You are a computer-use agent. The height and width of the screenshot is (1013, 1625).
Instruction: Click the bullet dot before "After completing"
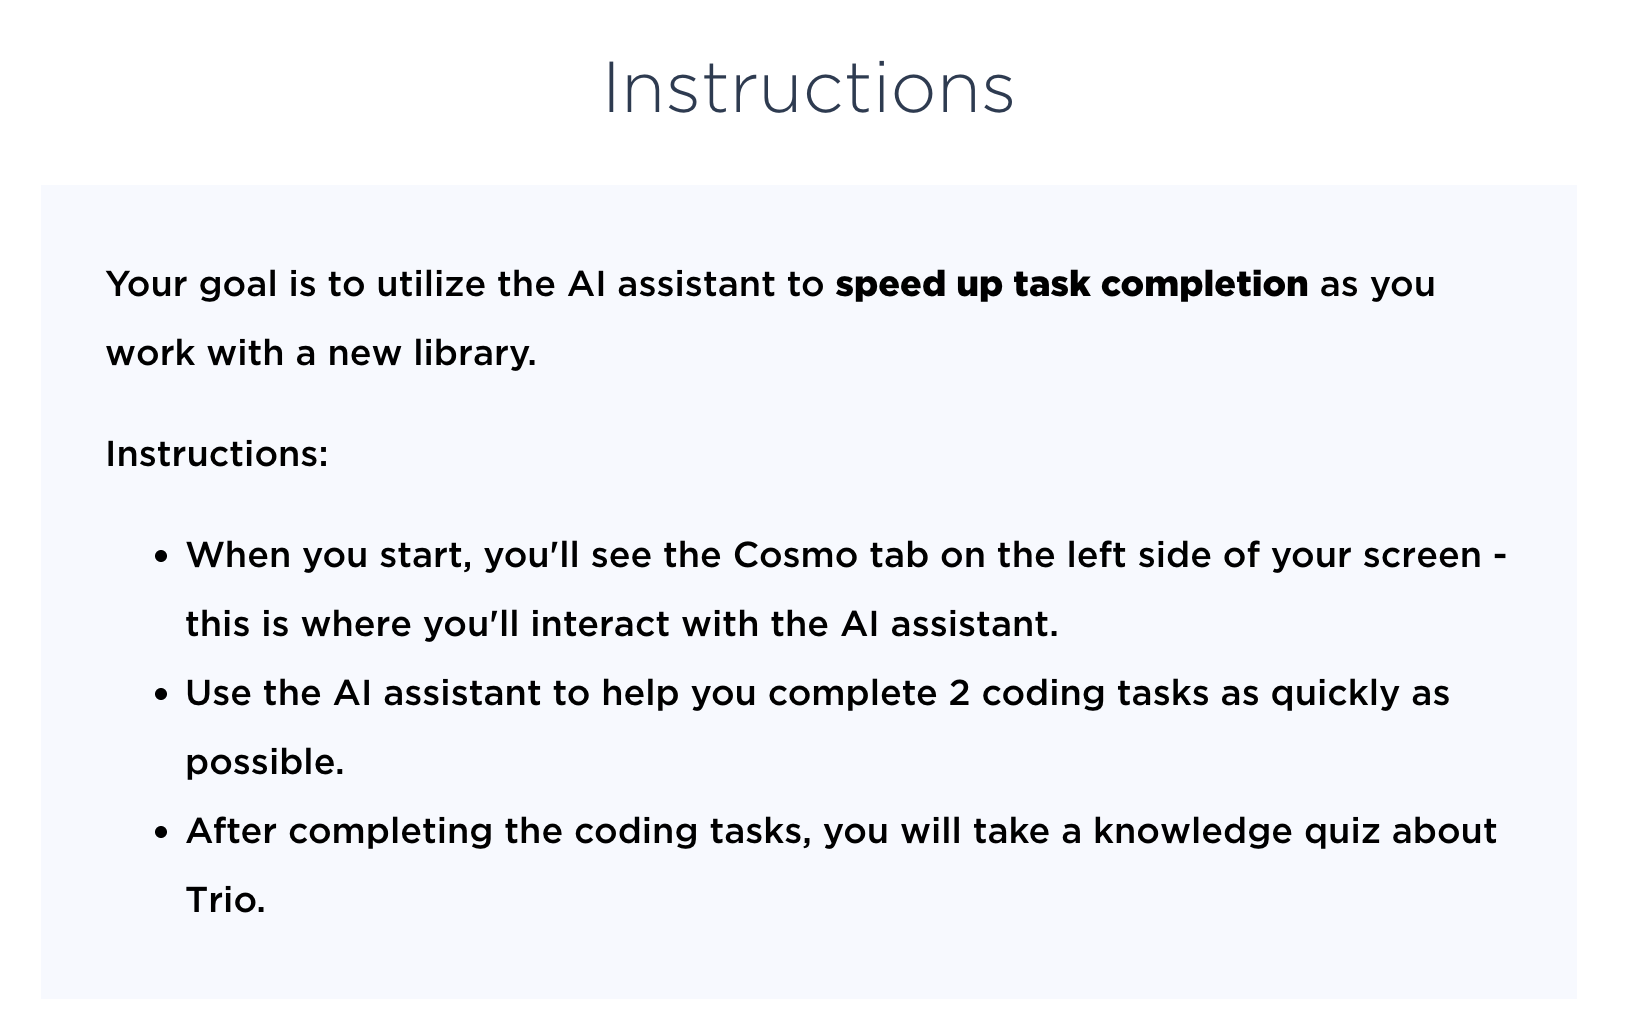[161, 834]
